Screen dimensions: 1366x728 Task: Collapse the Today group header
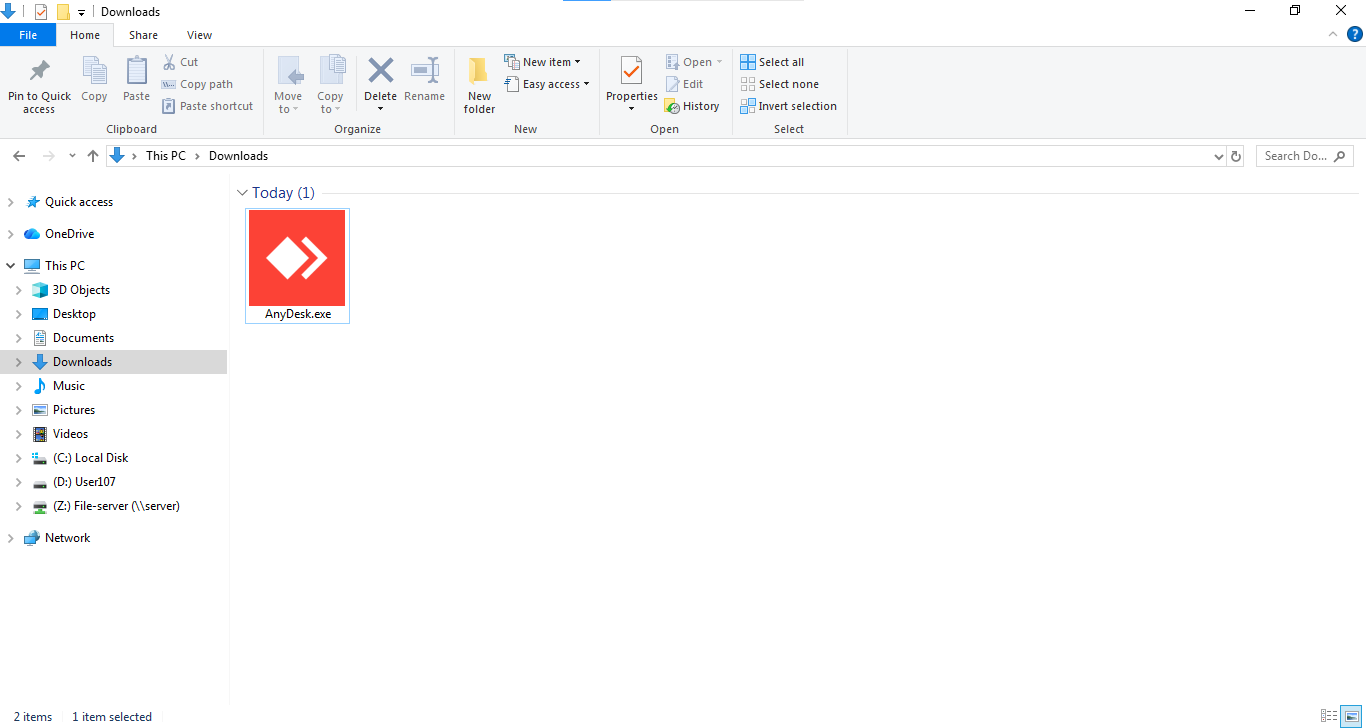coord(242,193)
